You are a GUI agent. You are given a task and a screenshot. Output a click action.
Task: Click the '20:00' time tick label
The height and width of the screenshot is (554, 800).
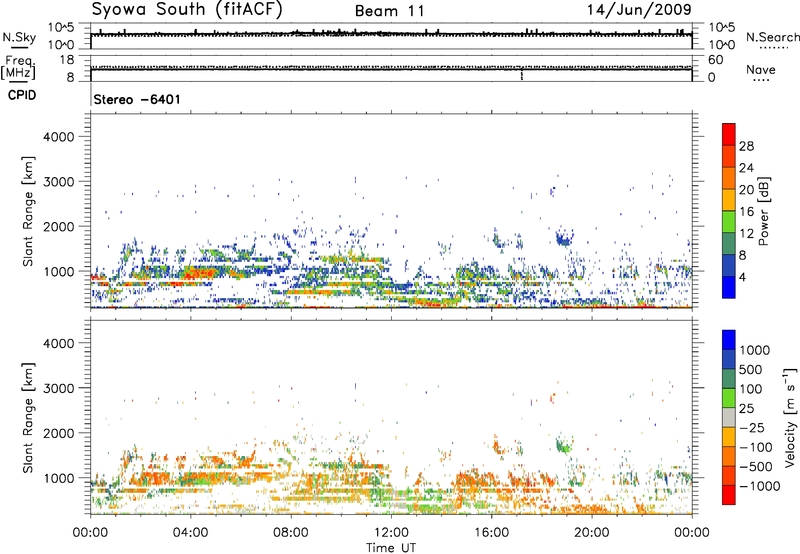pos(592,533)
